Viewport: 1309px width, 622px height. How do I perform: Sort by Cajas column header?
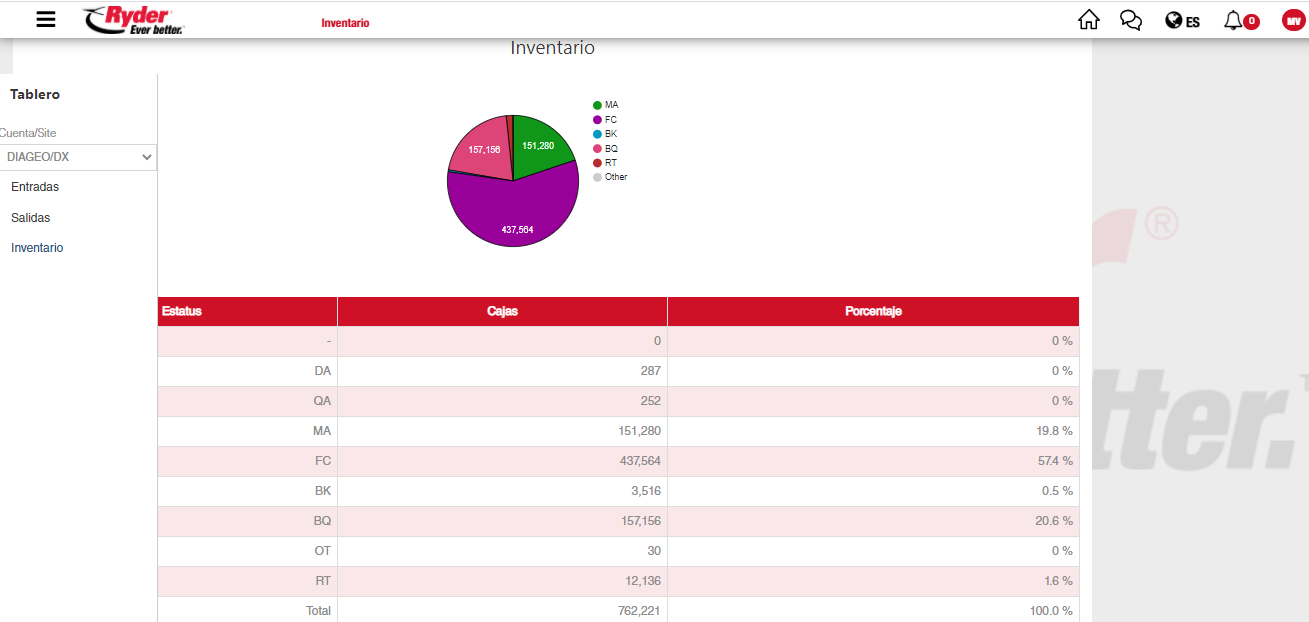click(502, 311)
